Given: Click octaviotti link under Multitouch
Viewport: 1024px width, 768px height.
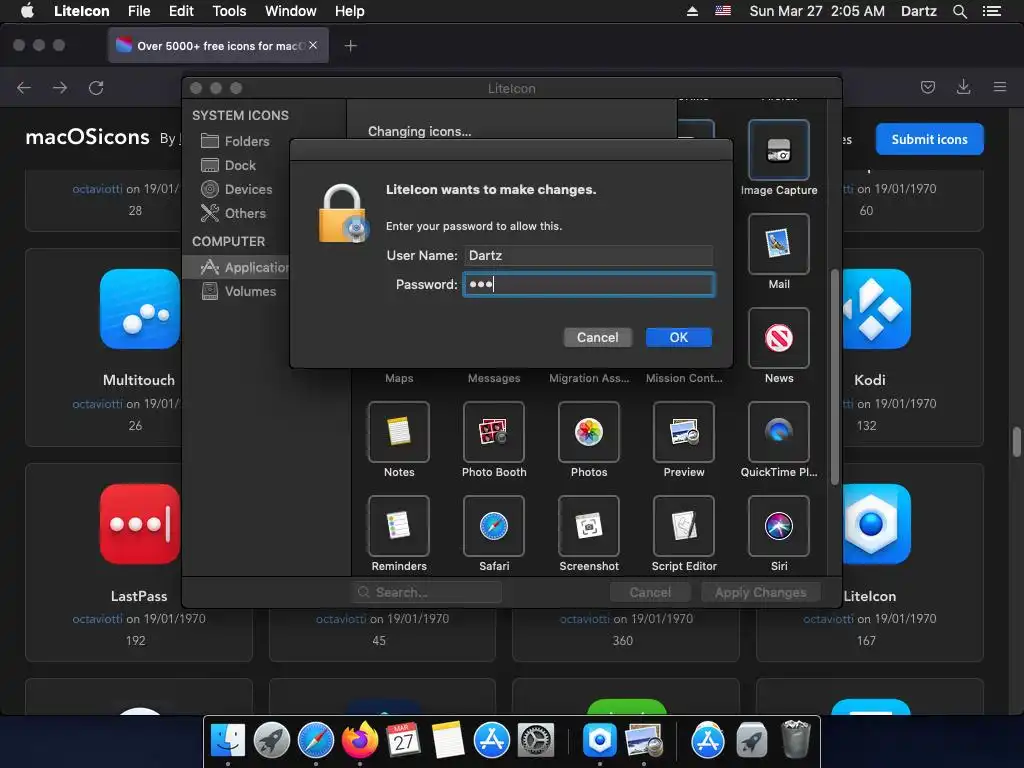Looking at the screenshot, I should pos(97,404).
